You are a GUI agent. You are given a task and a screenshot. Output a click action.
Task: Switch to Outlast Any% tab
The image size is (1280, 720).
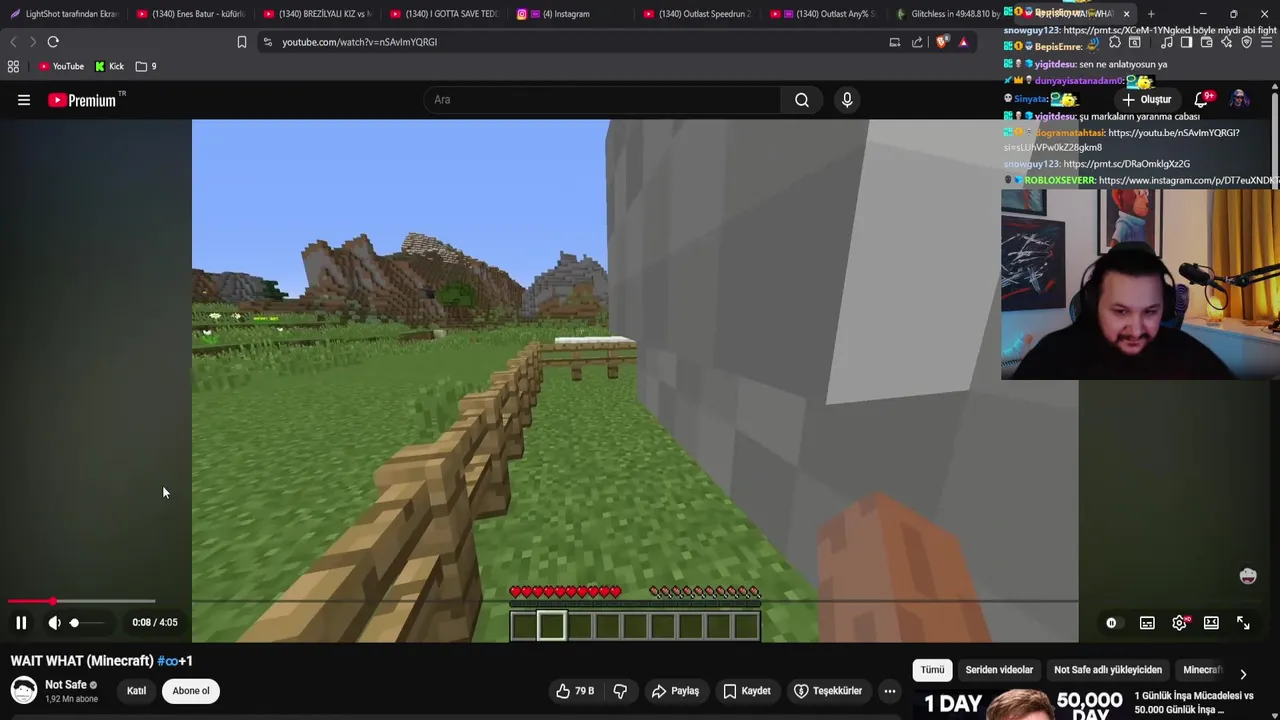click(x=825, y=14)
